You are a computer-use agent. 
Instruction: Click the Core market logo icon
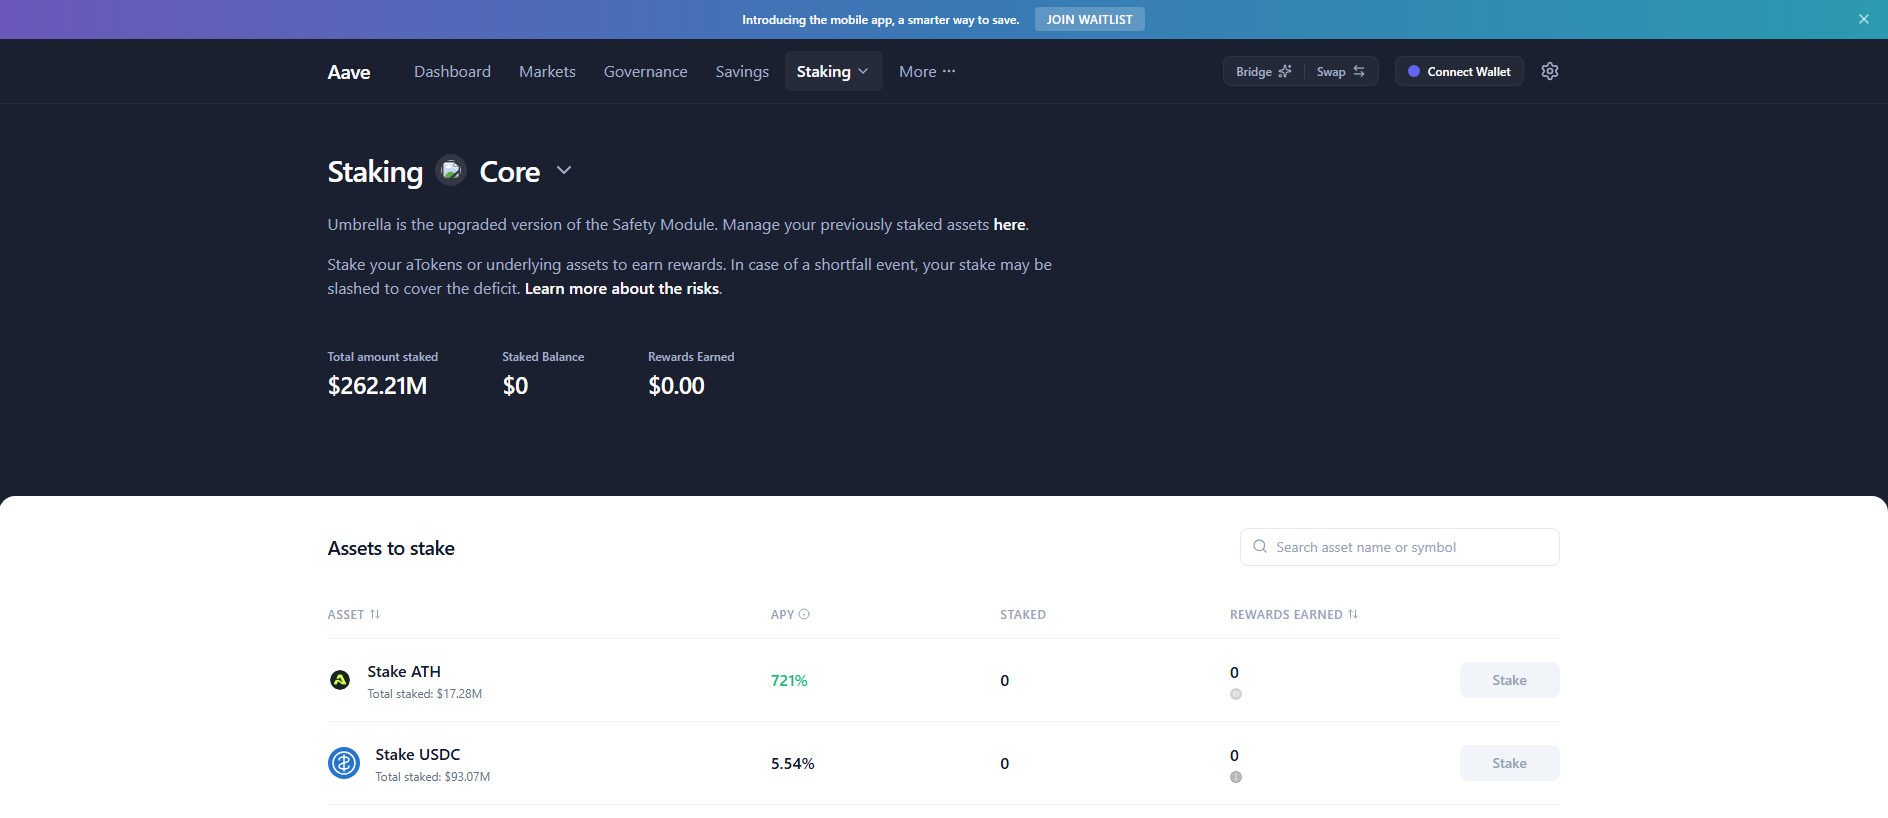click(x=451, y=171)
